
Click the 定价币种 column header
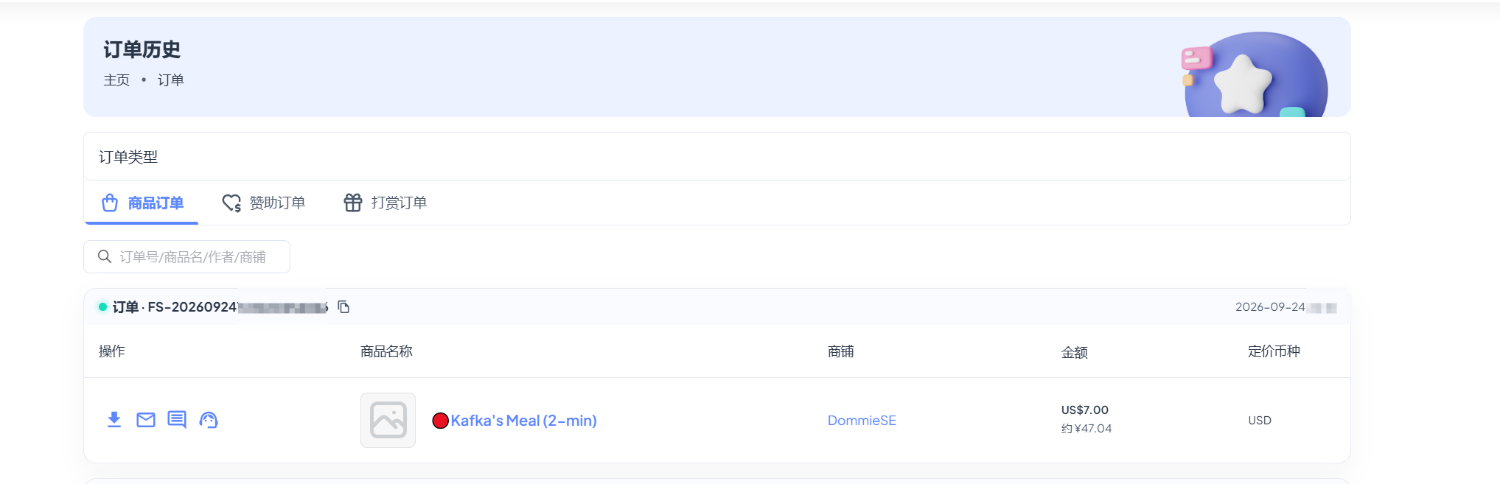1274,352
